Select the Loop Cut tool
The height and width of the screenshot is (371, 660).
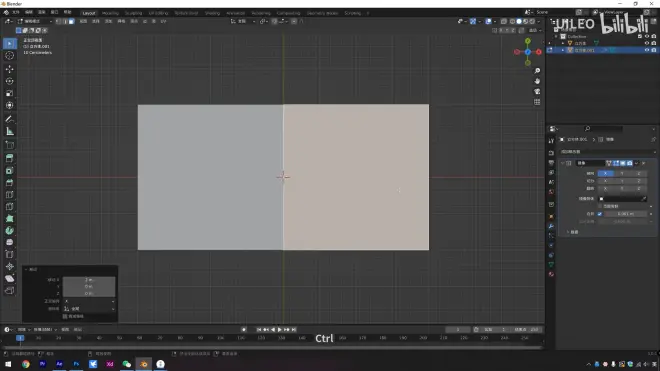pyautogui.click(x=10, y=195)
